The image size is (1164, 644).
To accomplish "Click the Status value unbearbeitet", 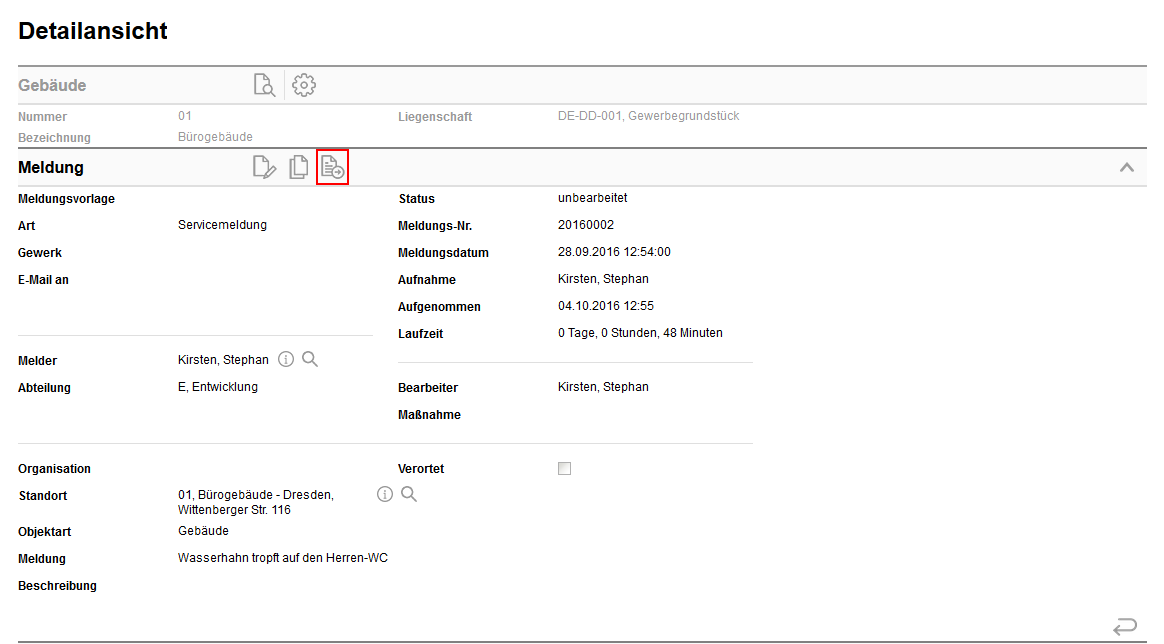I will 592,198.
